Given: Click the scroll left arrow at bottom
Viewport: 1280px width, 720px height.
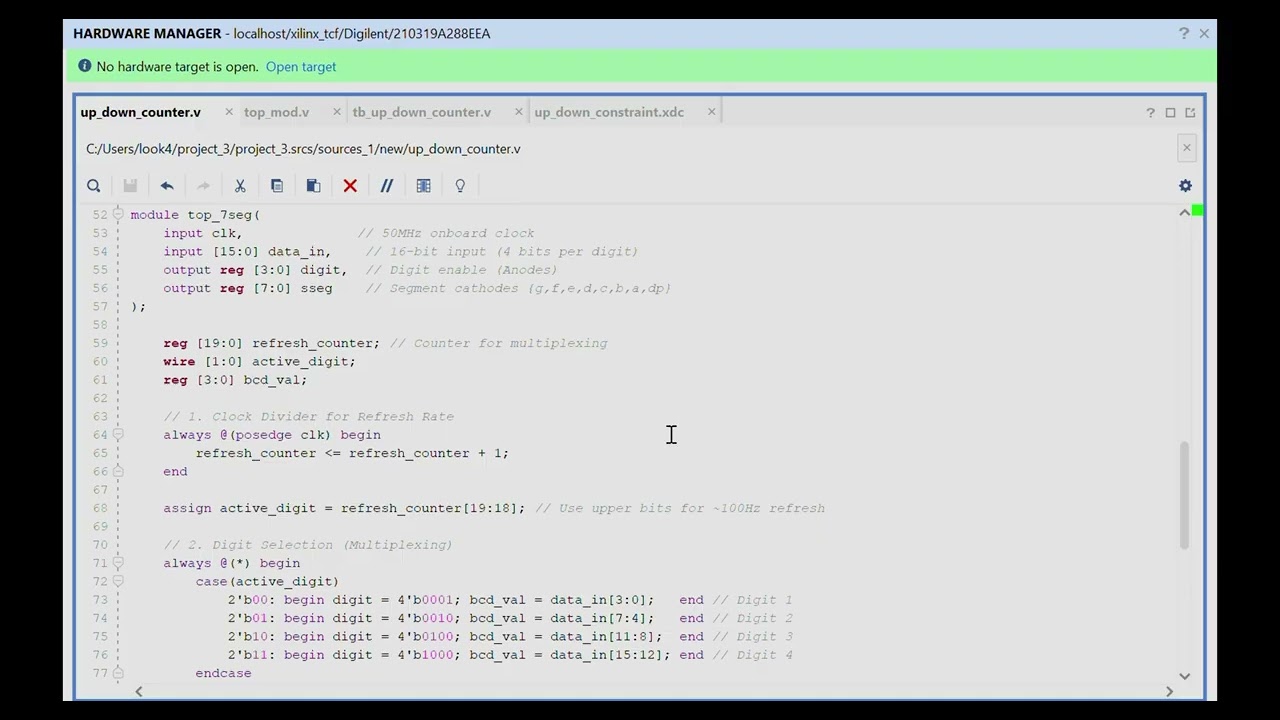Looking at the screenshot, I should 139,691.
